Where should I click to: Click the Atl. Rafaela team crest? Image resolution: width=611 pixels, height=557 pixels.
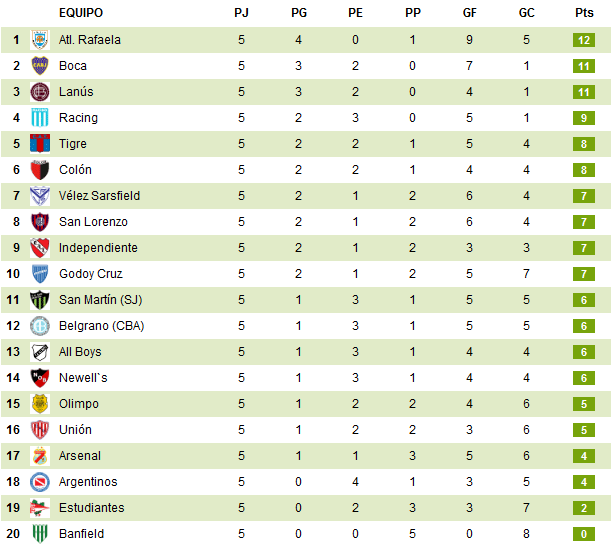click(40, 40)
